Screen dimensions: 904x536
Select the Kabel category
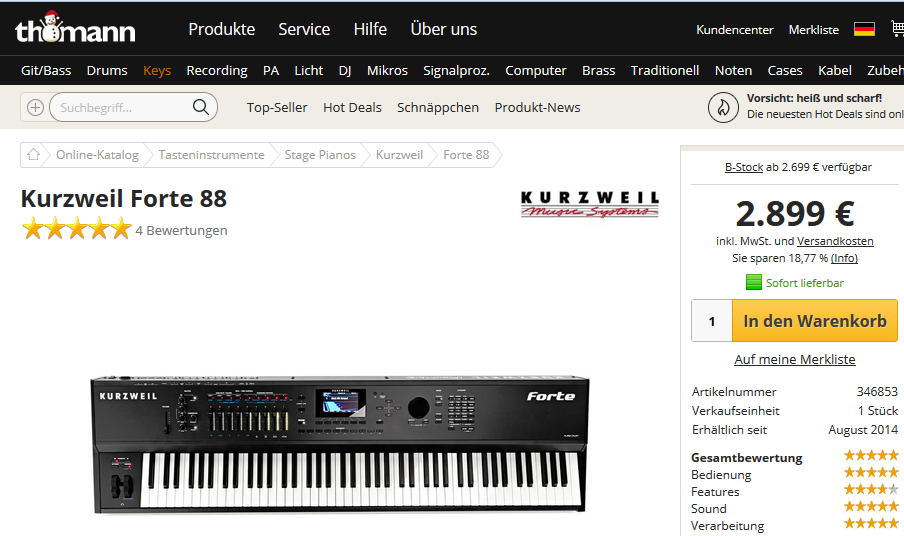[x=834, y=70]
